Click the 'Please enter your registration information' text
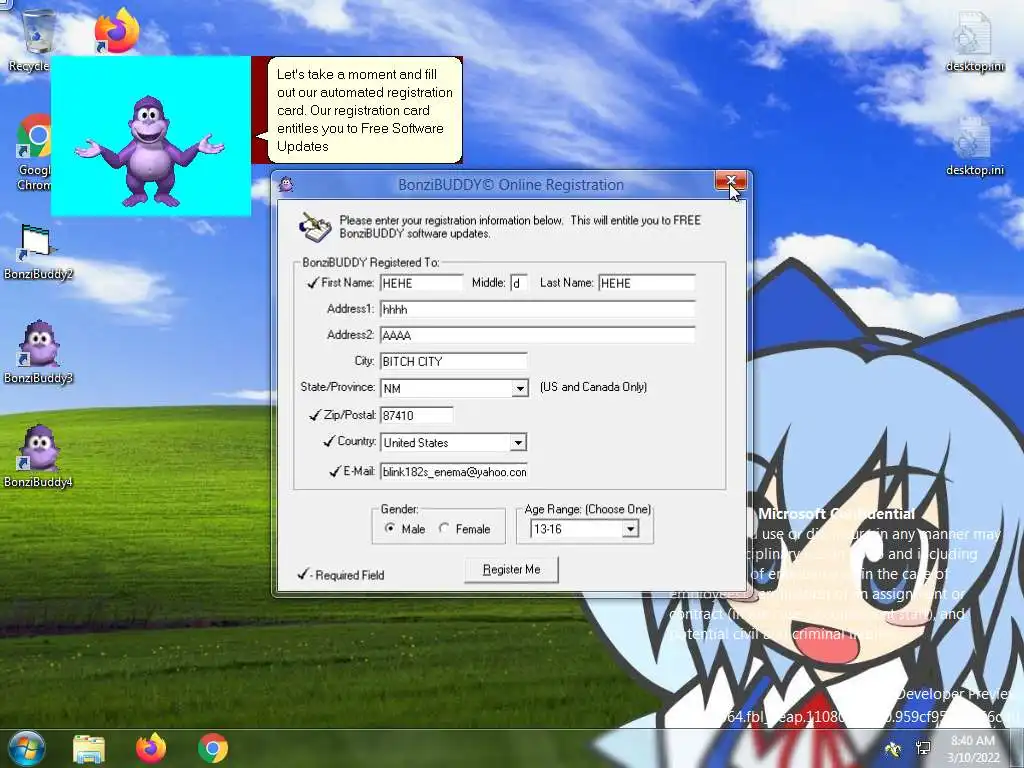1024x768 pixels. click(520, 227)
